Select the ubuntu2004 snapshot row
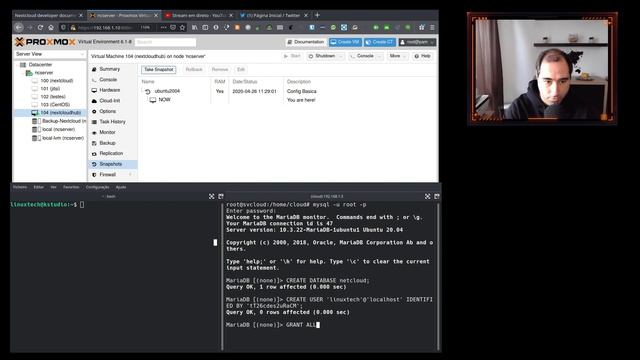 [288, 91]
